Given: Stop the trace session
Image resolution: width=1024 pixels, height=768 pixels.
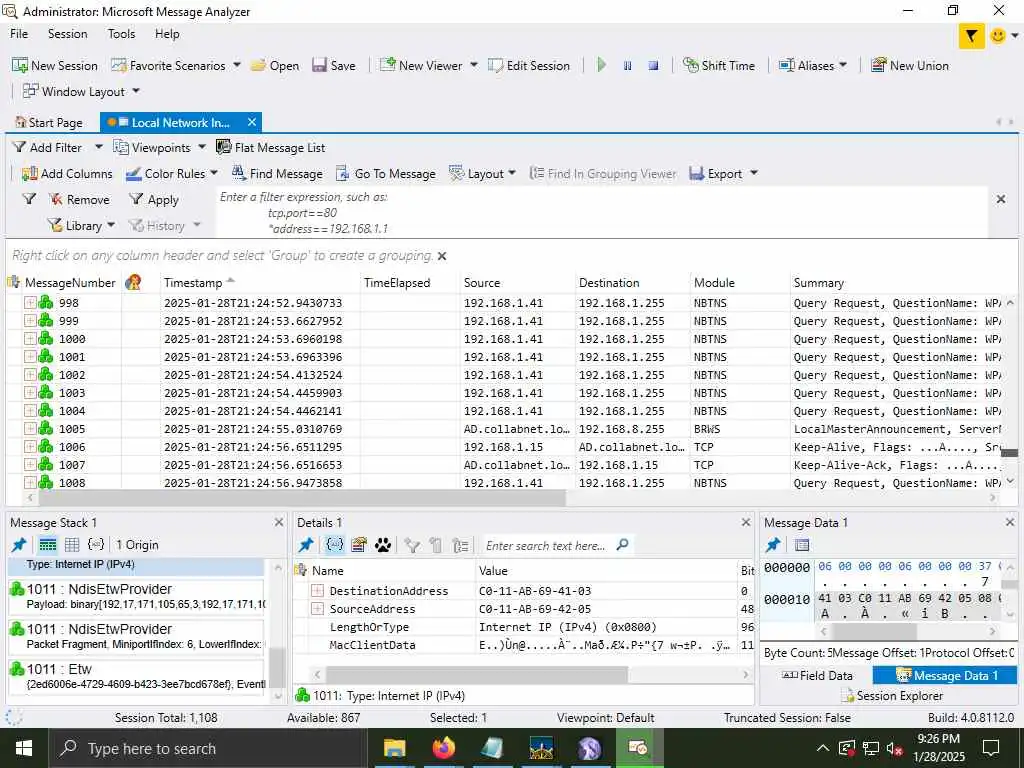Looking at the screenshot, I should (653, 65).
